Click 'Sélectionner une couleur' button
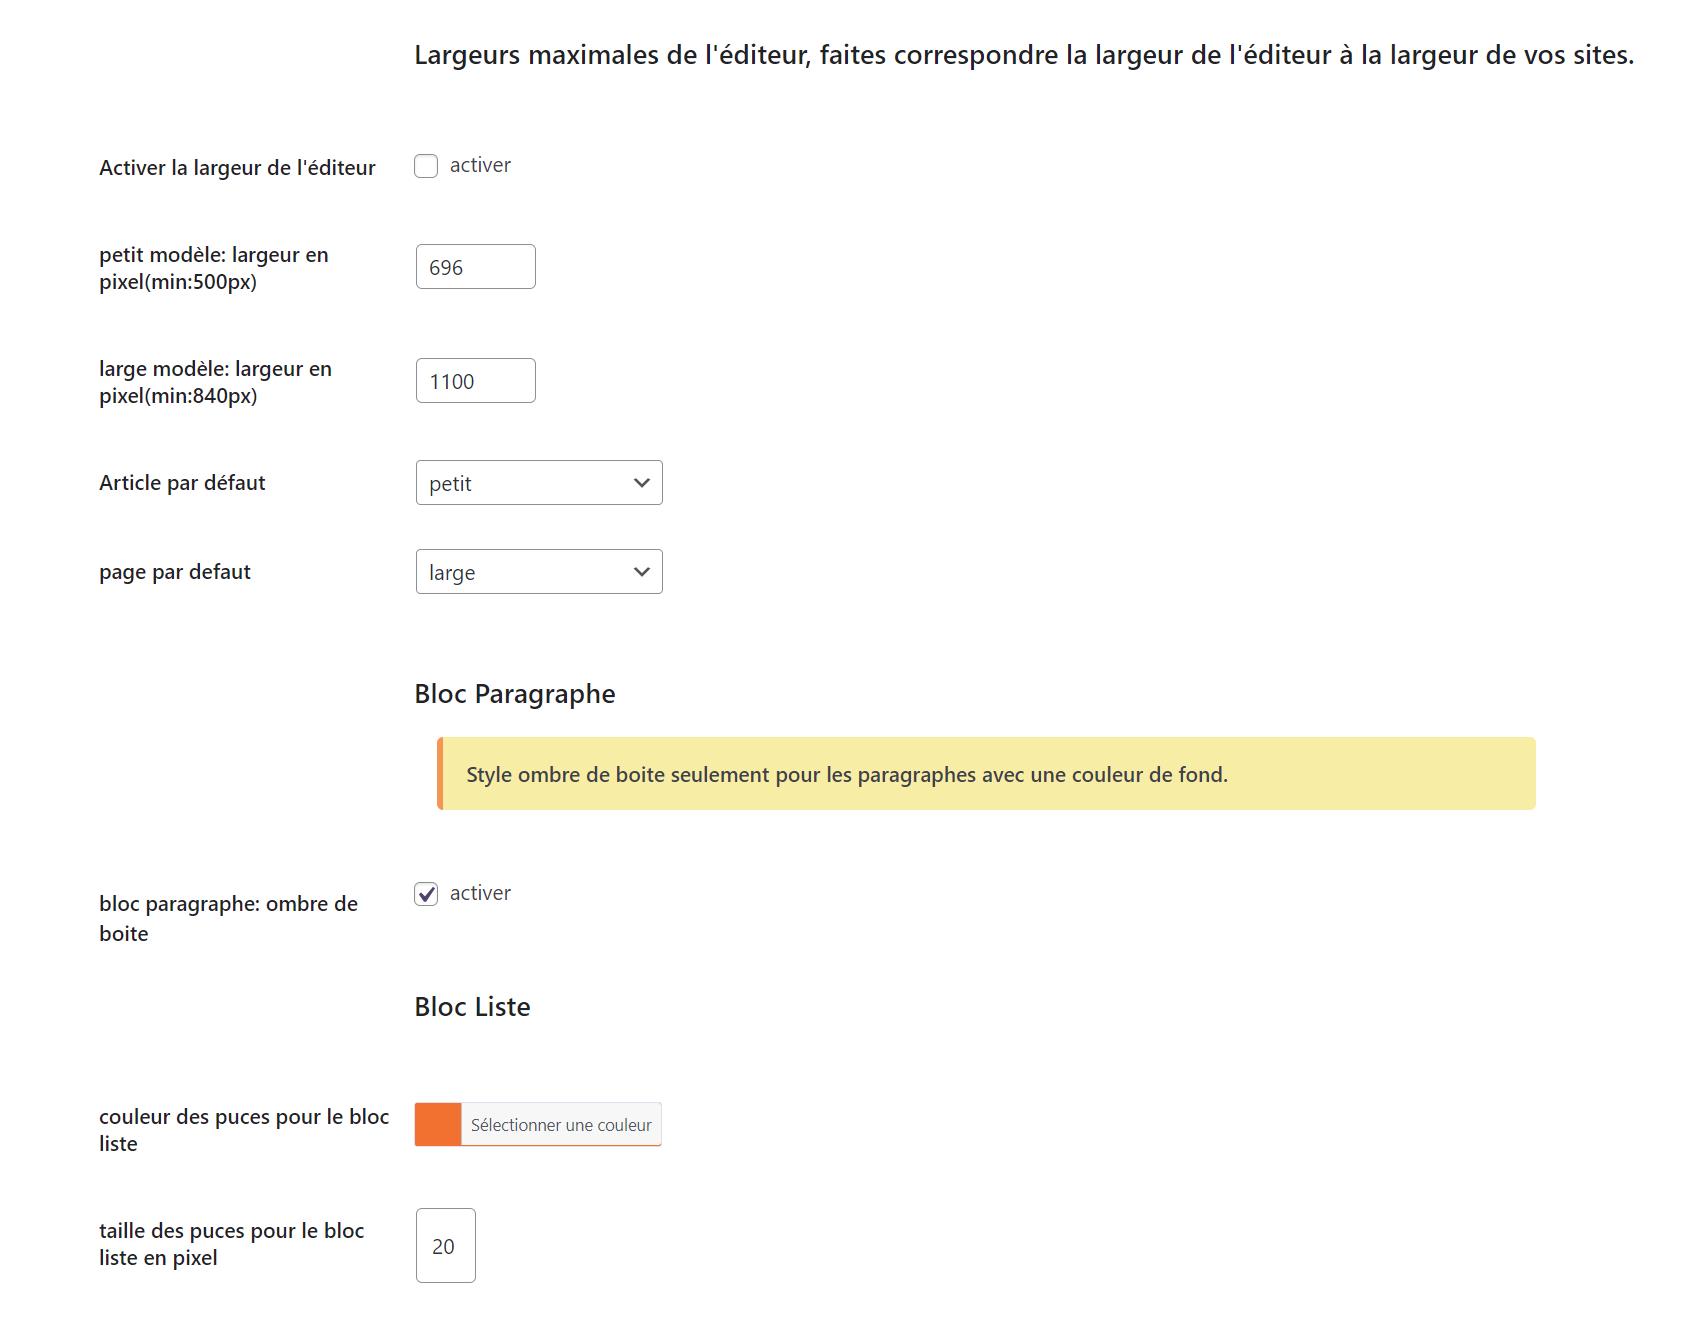Viewport: 1704px width, 1329px height. (561, 1125)
